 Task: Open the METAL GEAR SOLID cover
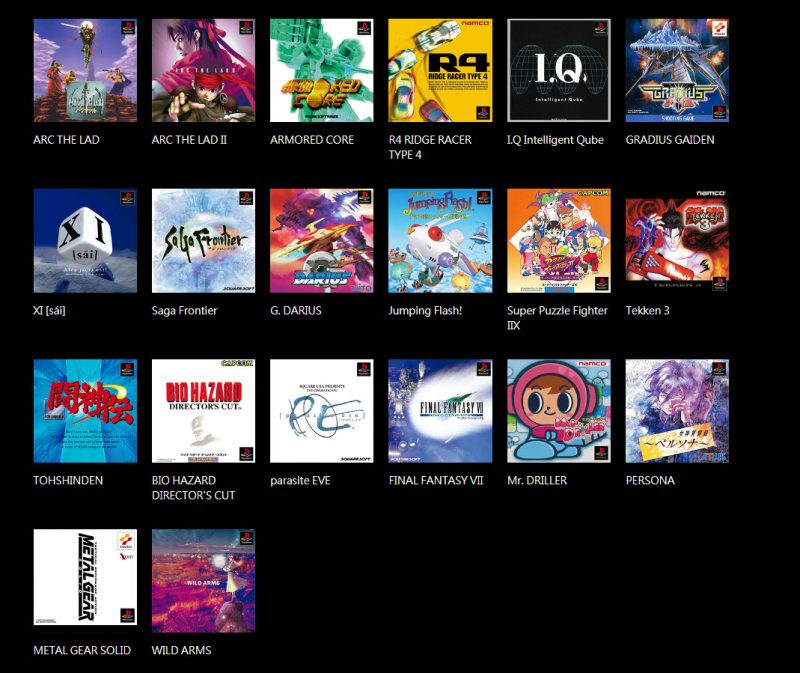85,577
